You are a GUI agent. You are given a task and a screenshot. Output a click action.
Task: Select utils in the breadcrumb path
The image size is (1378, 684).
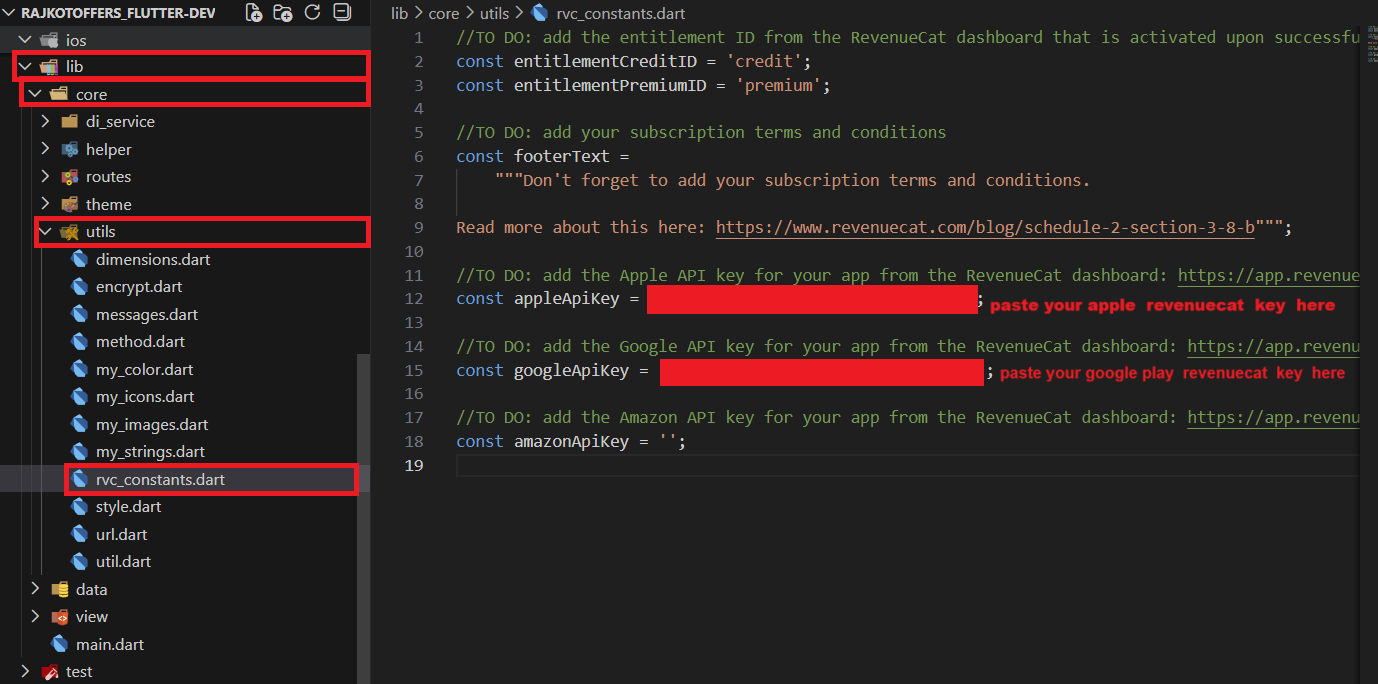point(493,14)
